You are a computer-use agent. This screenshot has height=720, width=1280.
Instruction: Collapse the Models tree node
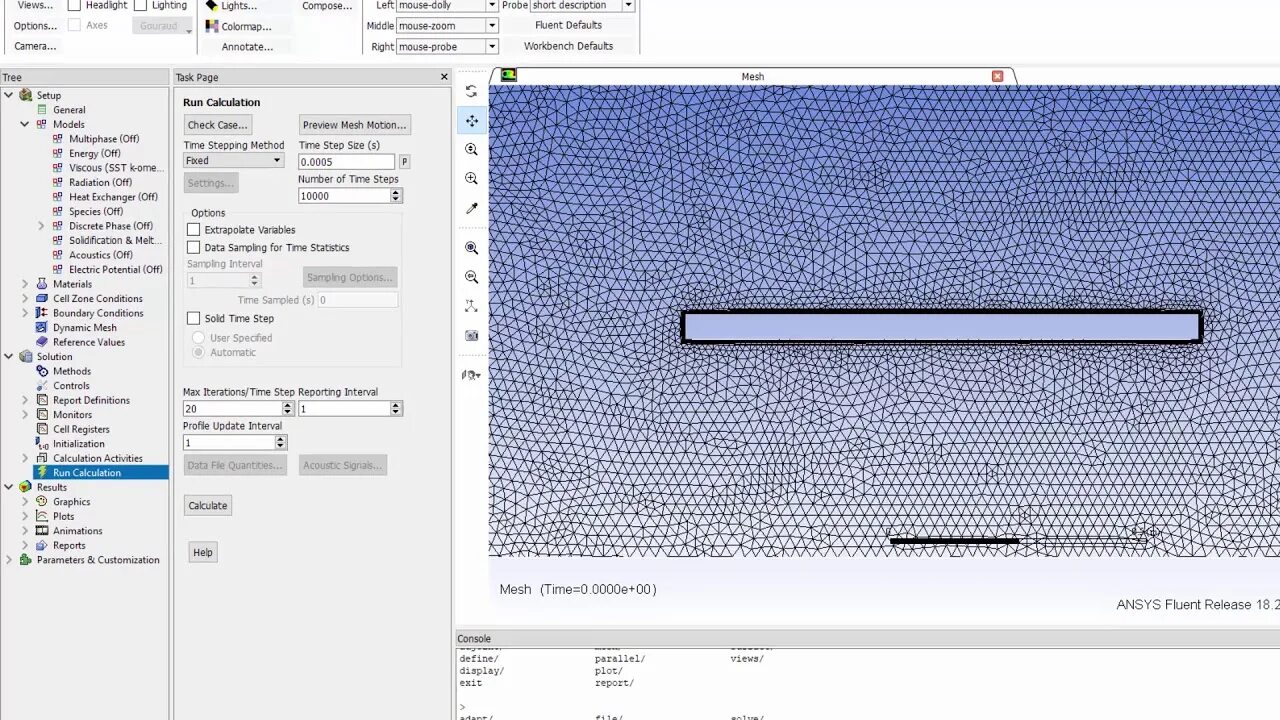tap(25, 124)
